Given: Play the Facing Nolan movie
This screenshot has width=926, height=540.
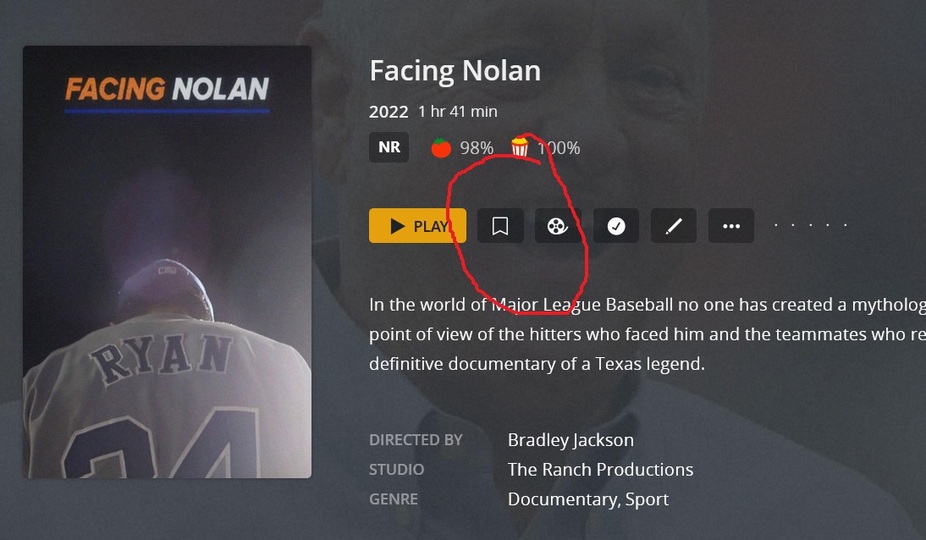Looking at the screenshot, I should (418, 226).
